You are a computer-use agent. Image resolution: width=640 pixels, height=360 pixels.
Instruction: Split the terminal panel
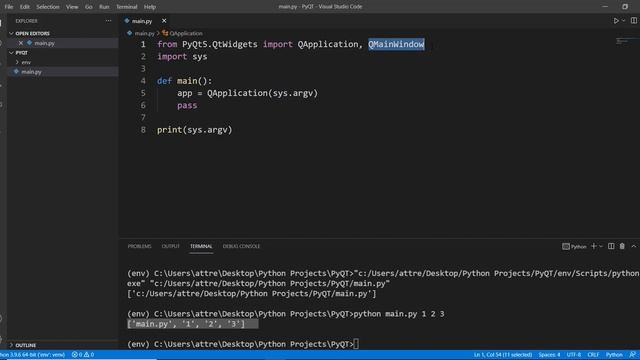coord(611,246)
